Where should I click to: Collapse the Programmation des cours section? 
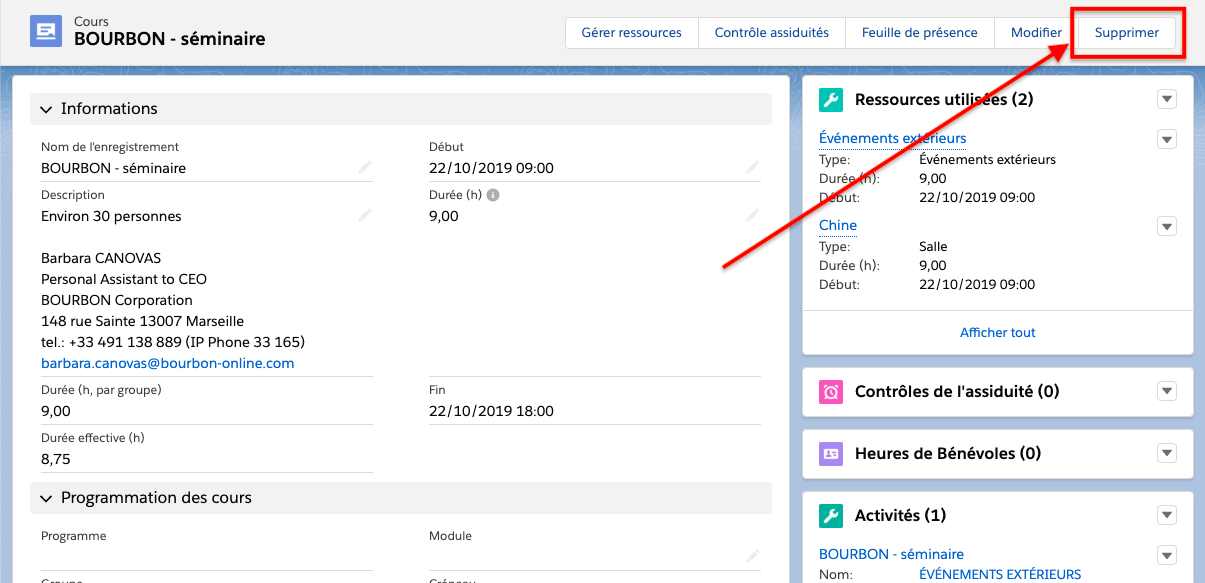point(46,498)
